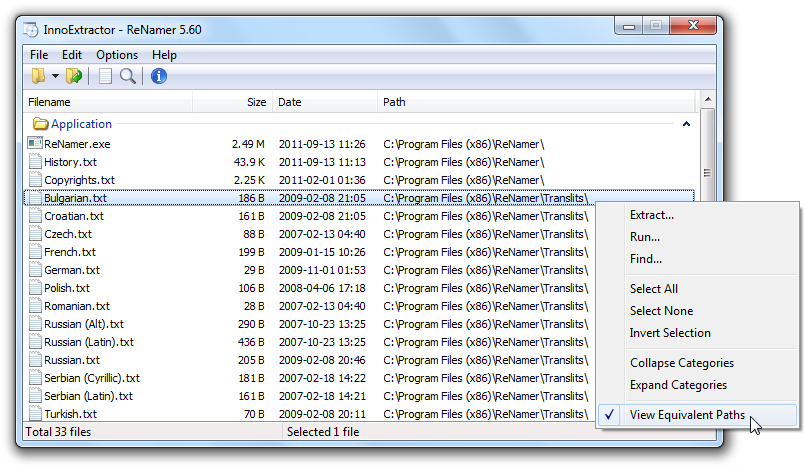Sort by Path column header
807x466 pixels.
coord(536,102)
